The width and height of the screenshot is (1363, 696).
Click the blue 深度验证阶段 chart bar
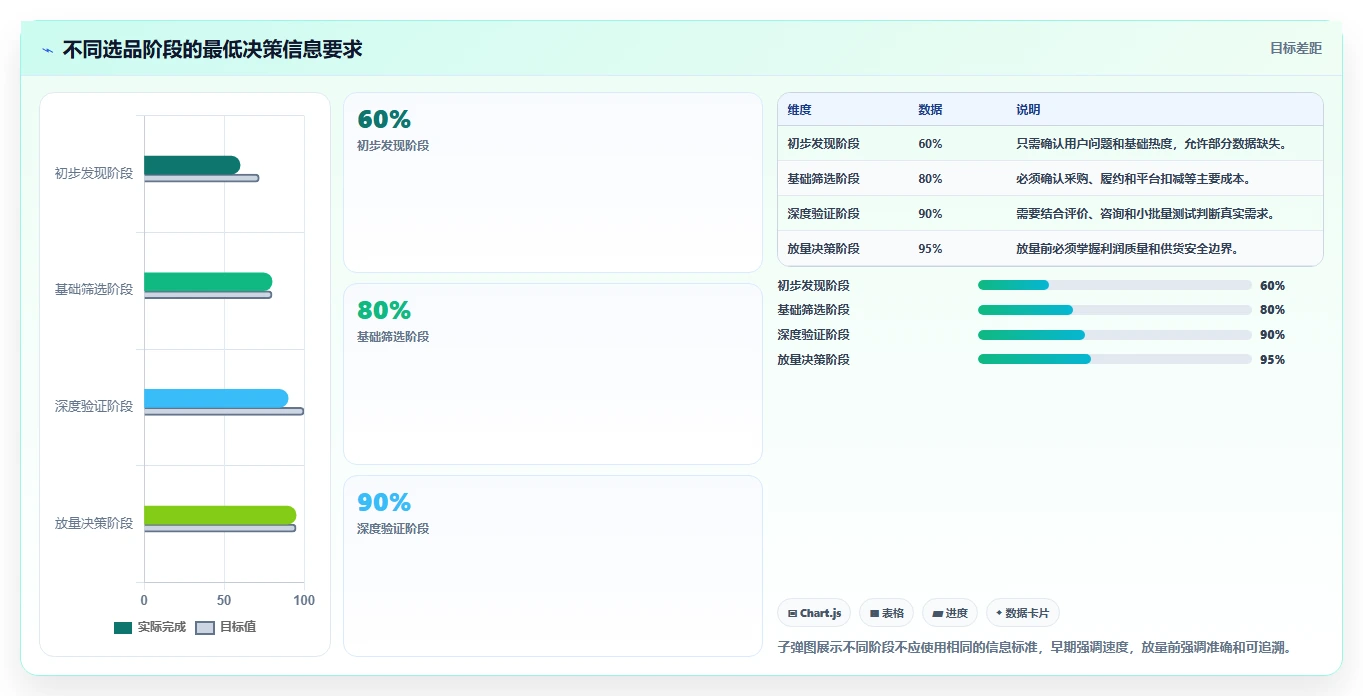pyautogui.click(x=216, y=398)
